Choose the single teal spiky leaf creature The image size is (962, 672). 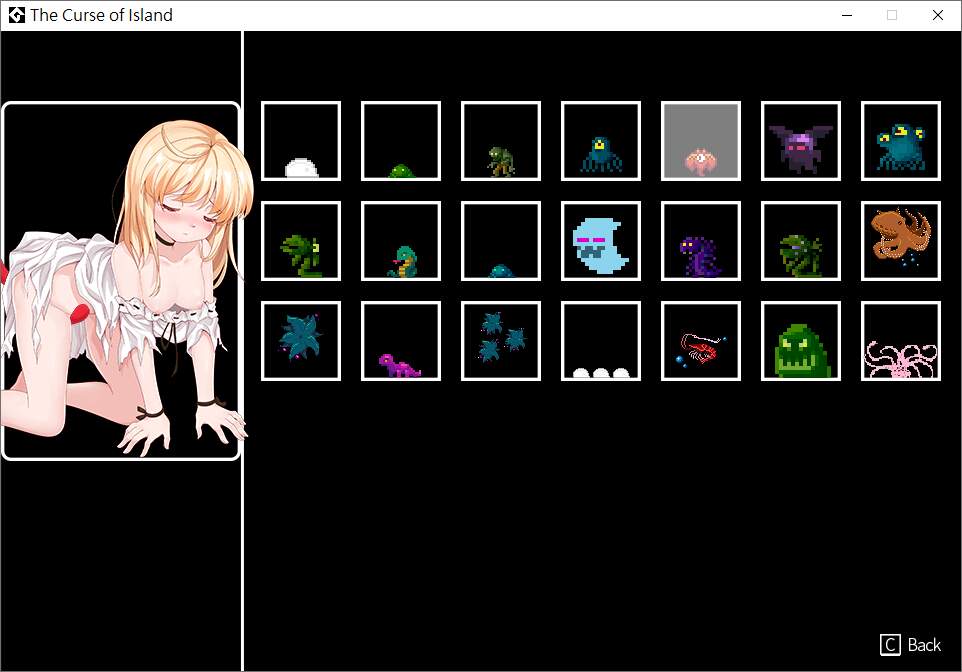pos(301,341)
